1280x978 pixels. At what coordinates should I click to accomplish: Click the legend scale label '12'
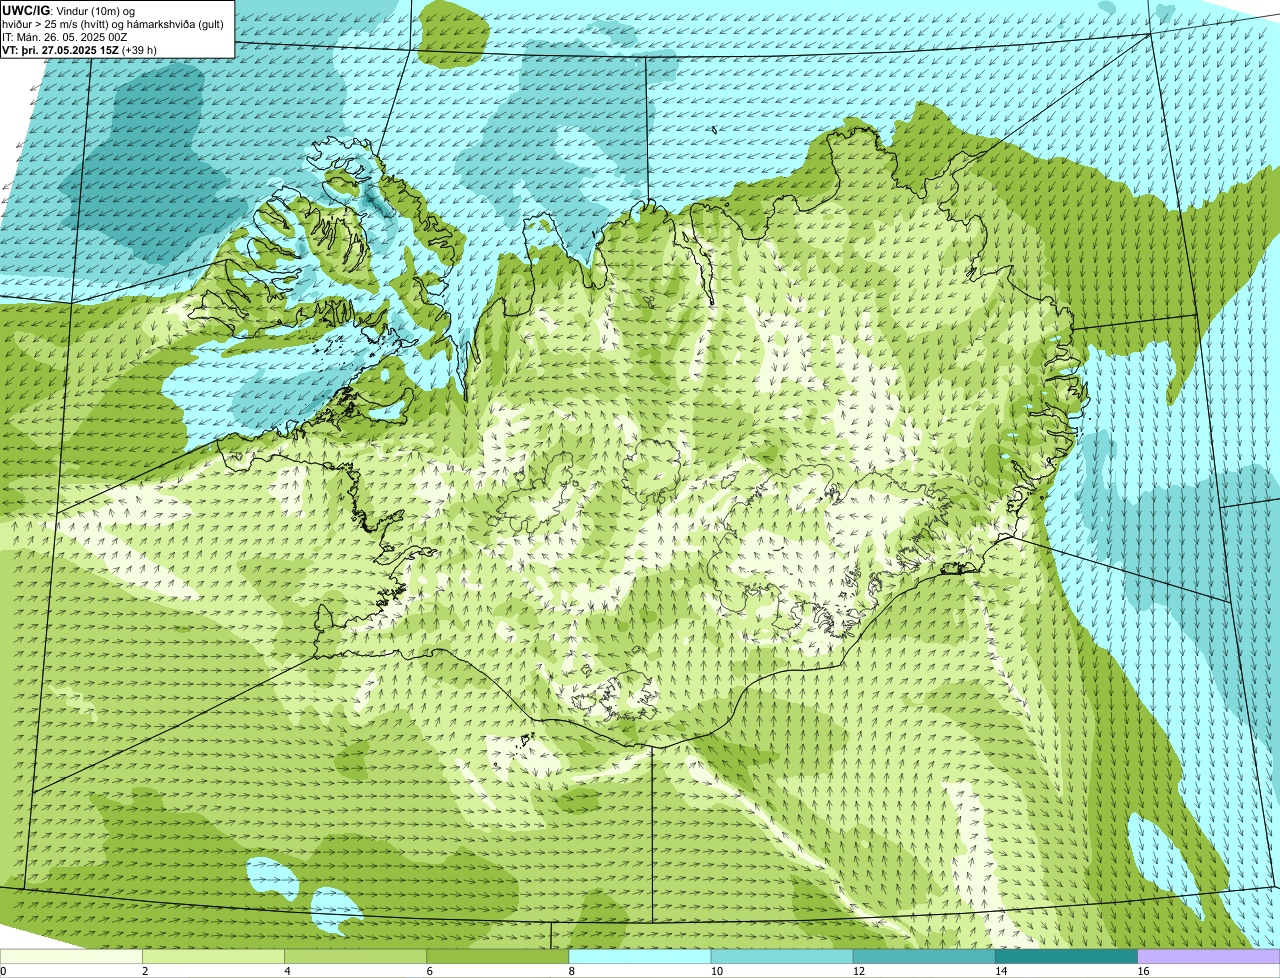(858, 971)
